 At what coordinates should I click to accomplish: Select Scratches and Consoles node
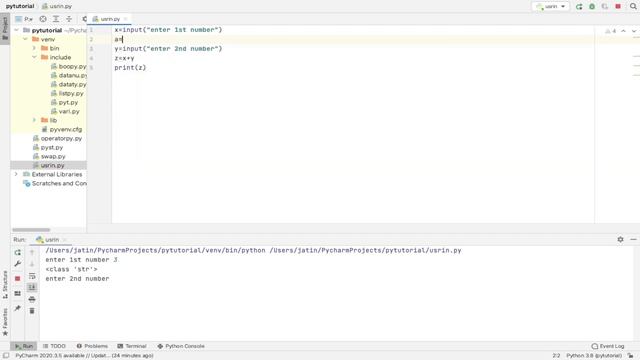click(55, 183)
